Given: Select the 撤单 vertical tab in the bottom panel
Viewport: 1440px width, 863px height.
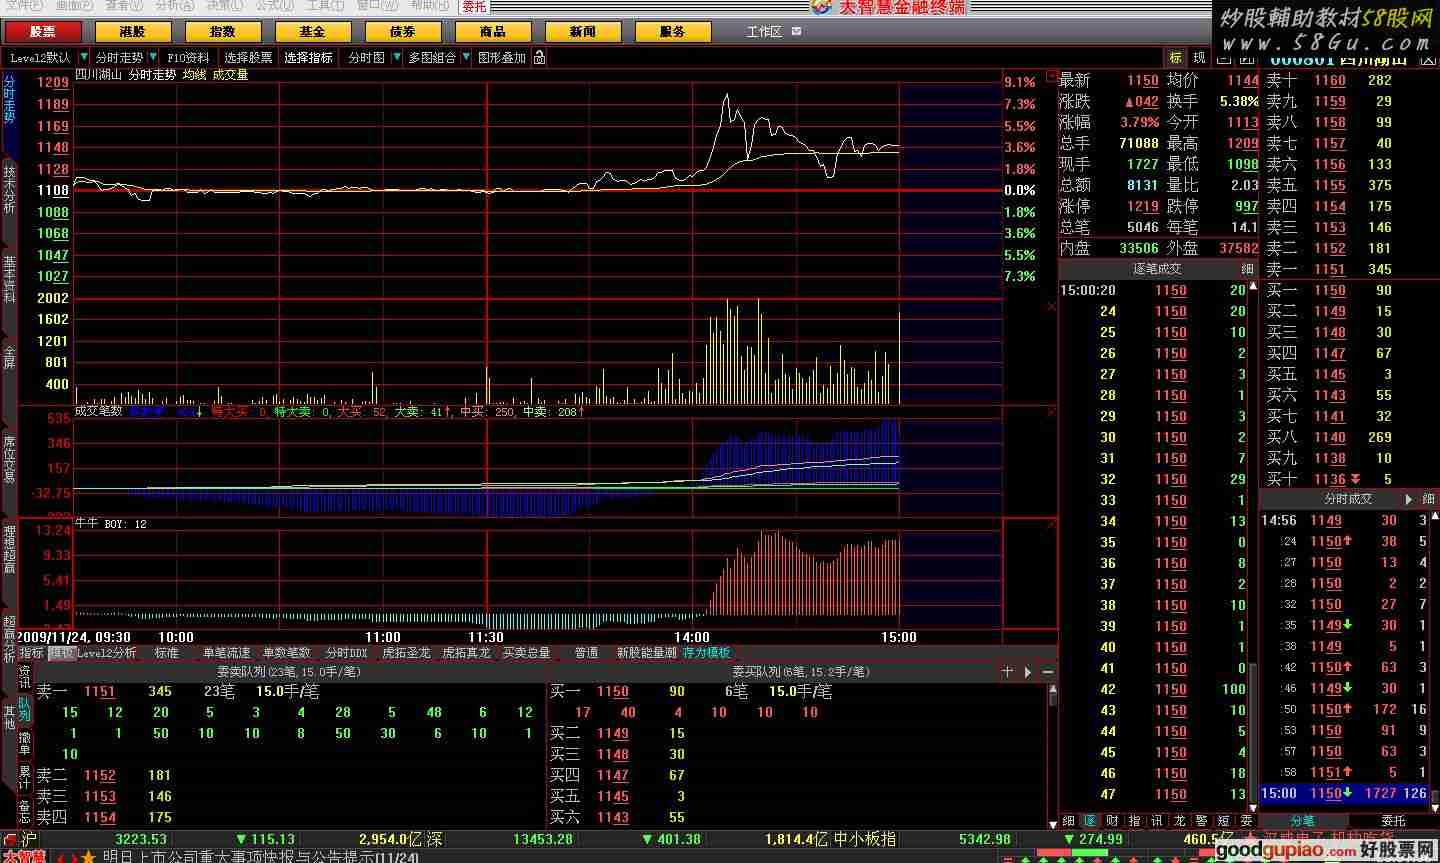Looking at the screenshot, I should [x=25, y=743].
